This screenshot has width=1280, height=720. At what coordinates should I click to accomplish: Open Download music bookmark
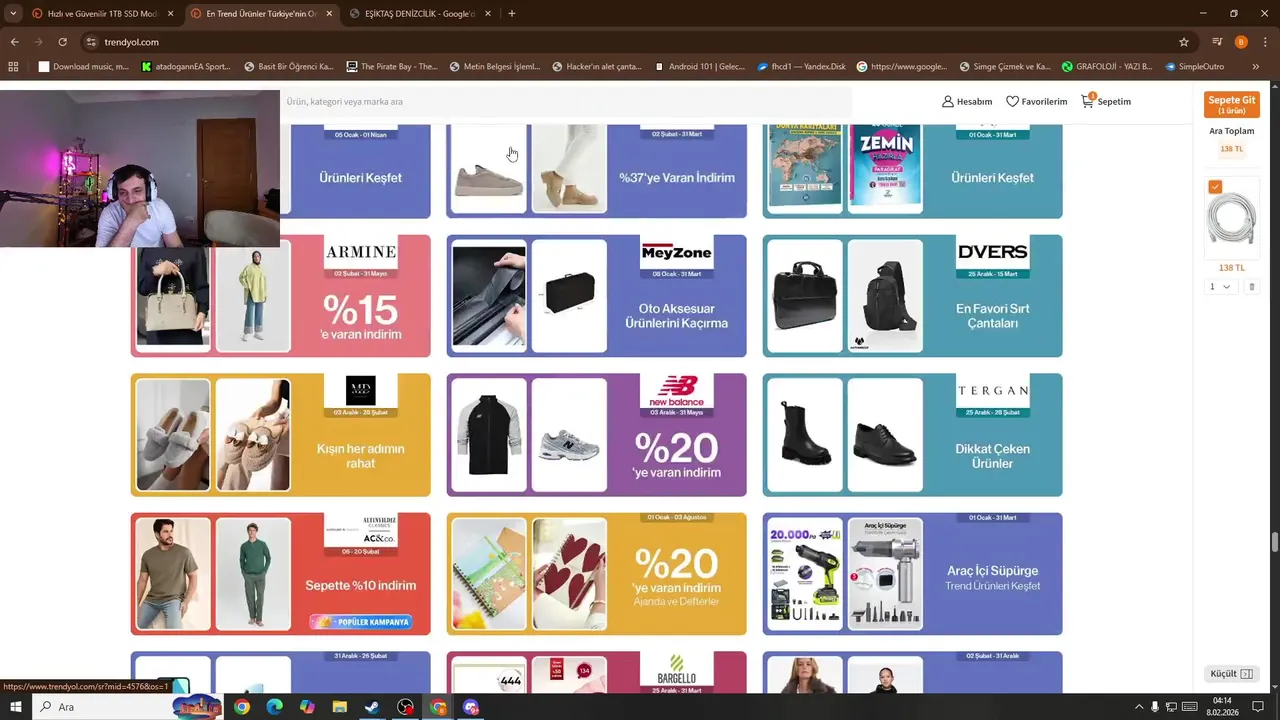pos(83,67)
